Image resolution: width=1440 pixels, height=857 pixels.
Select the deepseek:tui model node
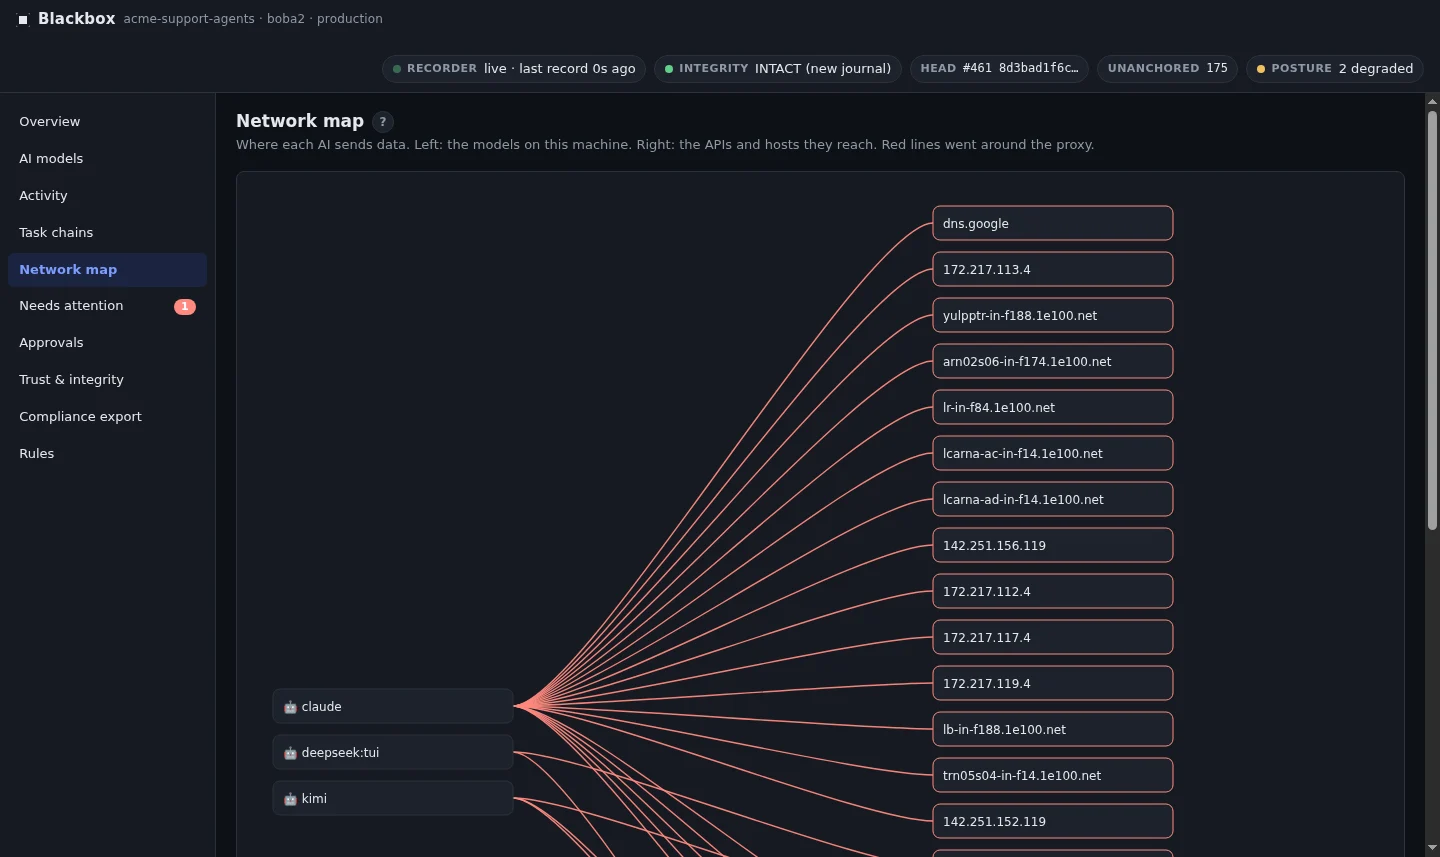[393, 753]
